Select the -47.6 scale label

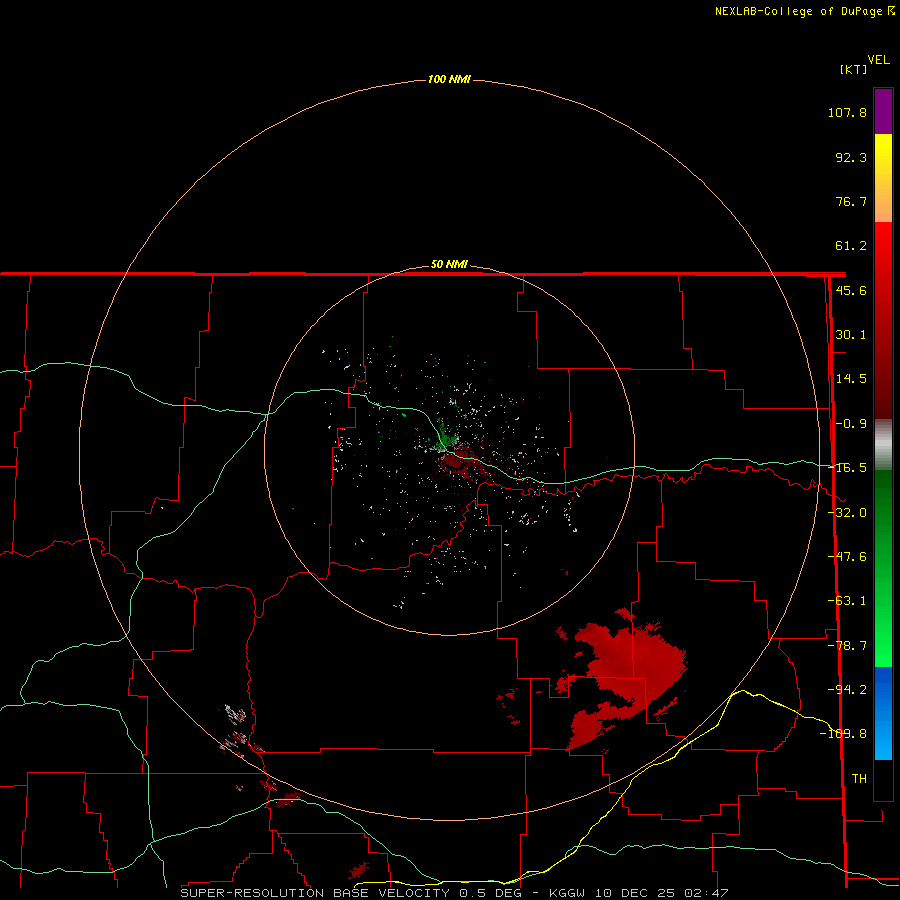(848, 557)
